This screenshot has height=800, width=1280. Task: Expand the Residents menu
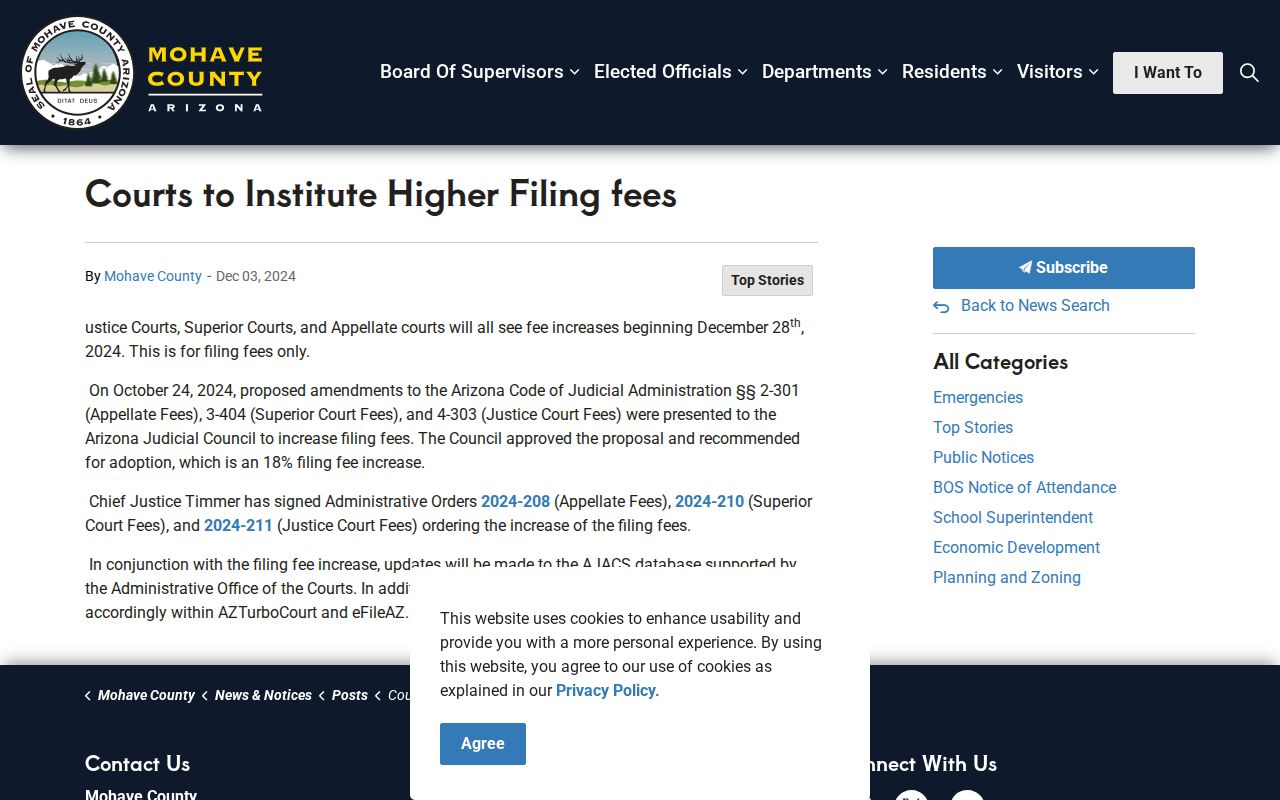[x=952, y=72]
